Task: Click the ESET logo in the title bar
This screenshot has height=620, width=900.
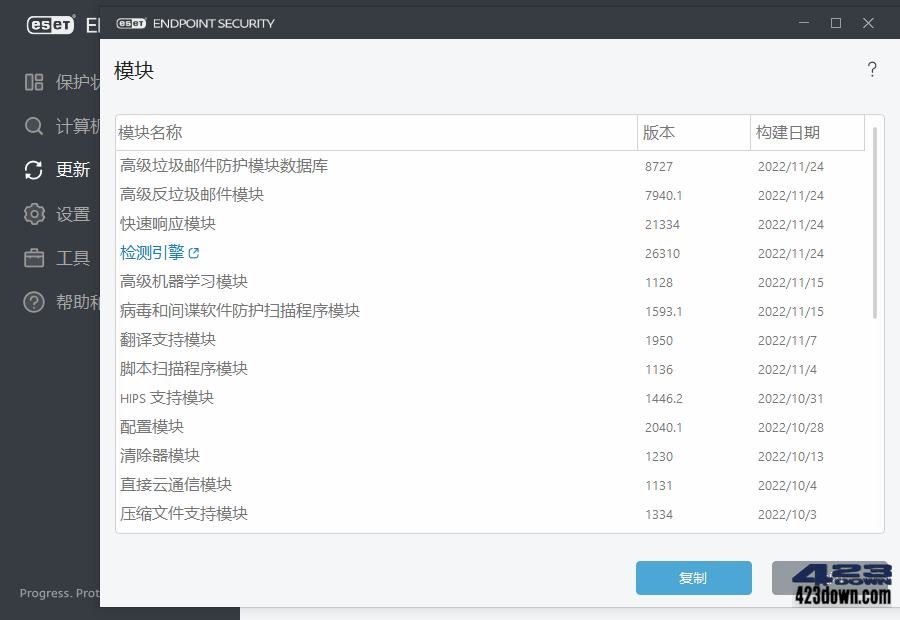Action: [131, 22]
